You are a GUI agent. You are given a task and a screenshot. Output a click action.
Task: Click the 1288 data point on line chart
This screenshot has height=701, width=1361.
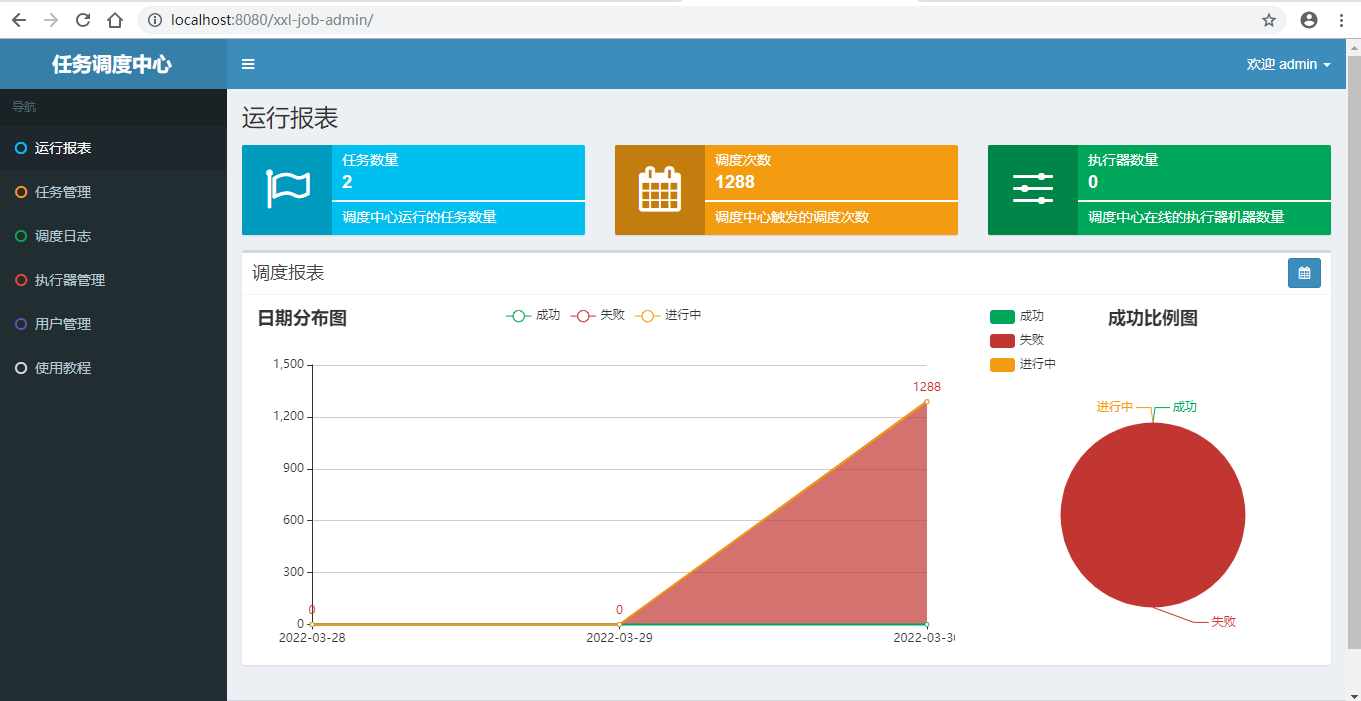927,401
